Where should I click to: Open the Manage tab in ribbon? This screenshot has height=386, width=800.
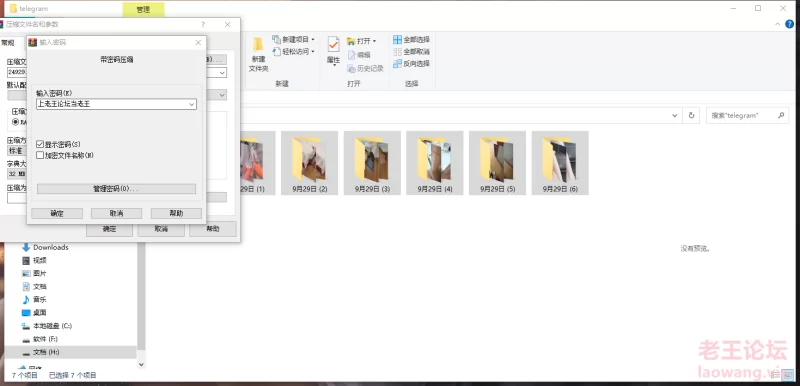(x=143, y=9)
